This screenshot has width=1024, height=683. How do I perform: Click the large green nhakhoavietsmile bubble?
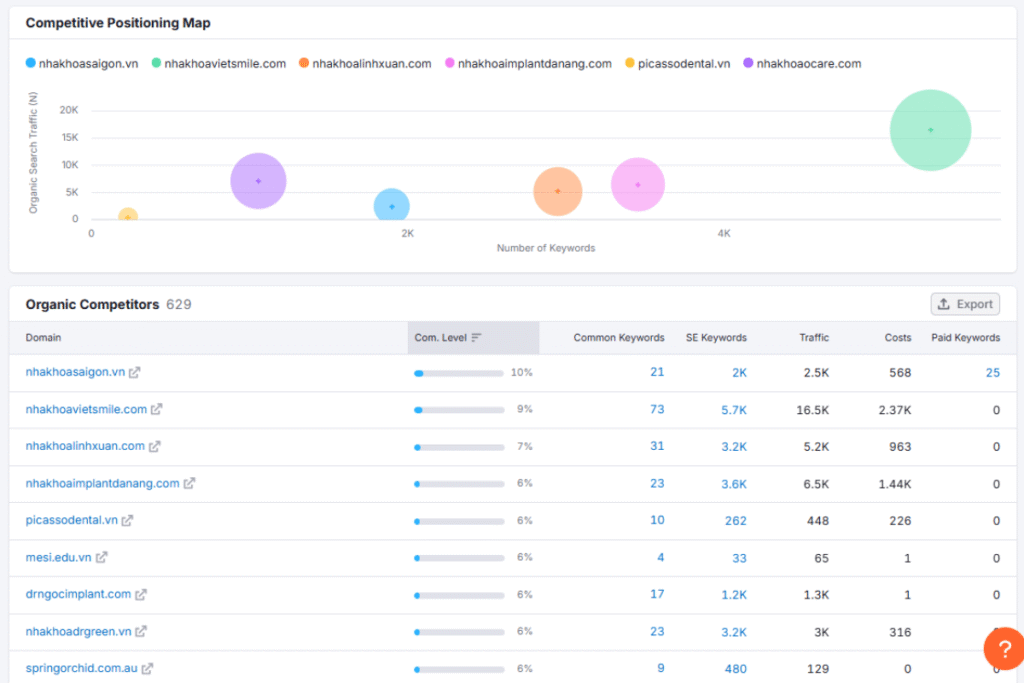point(930,130)
